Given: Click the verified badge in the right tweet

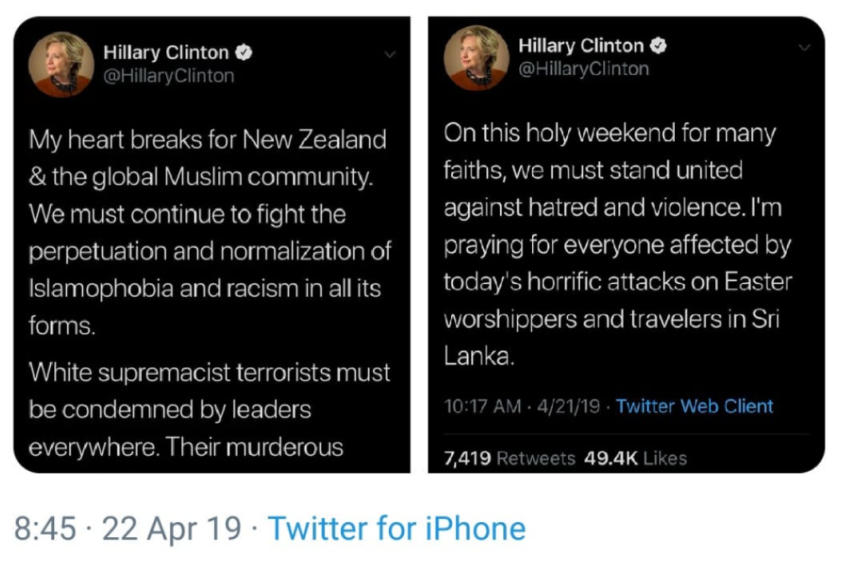Looking at the screenshot, I should 659,46.
